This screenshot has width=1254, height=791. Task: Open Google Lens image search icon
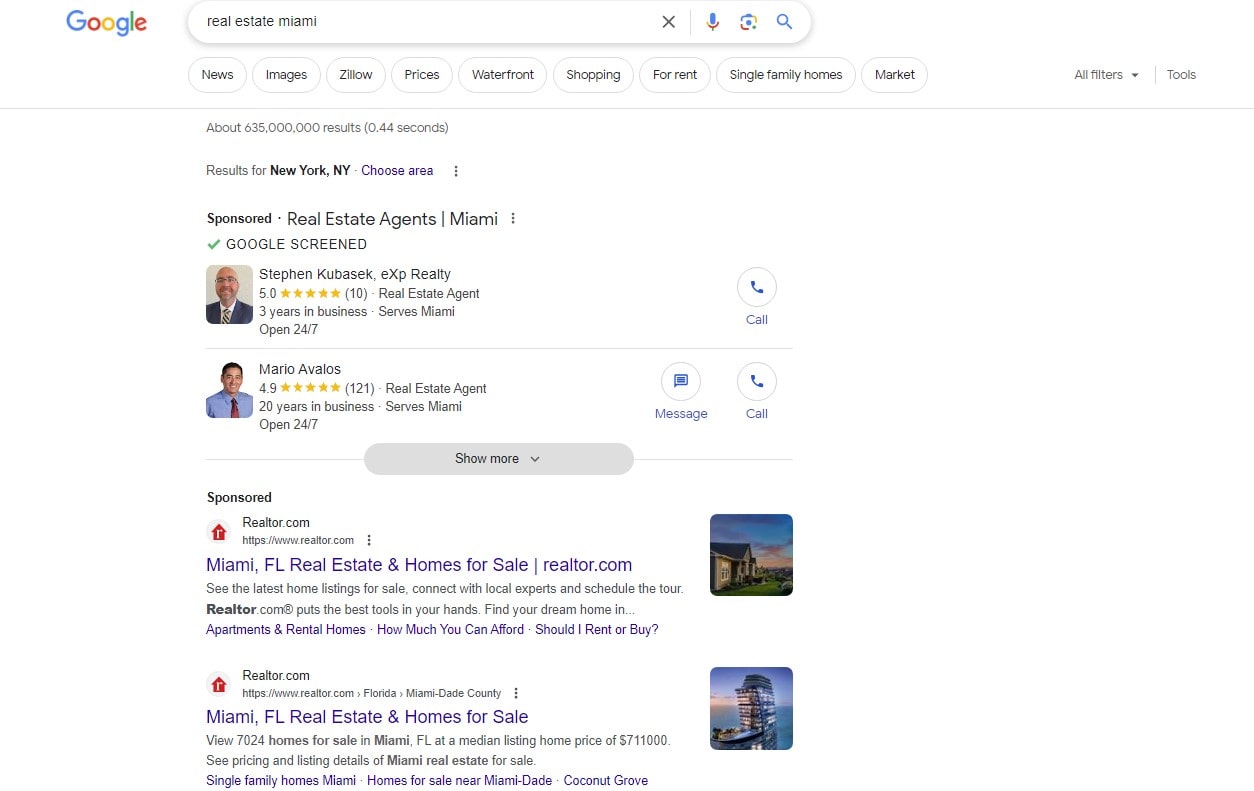pos(748,22)
